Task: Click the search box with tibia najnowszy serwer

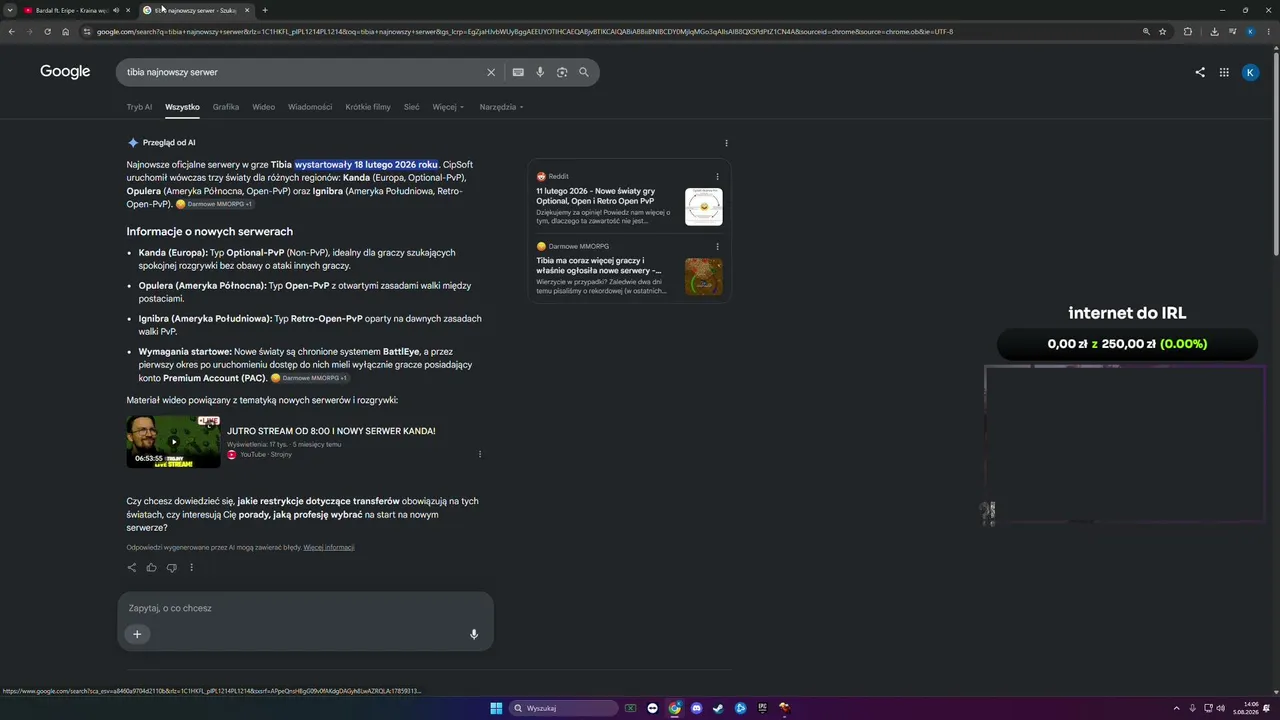Action: click(300, 72)
